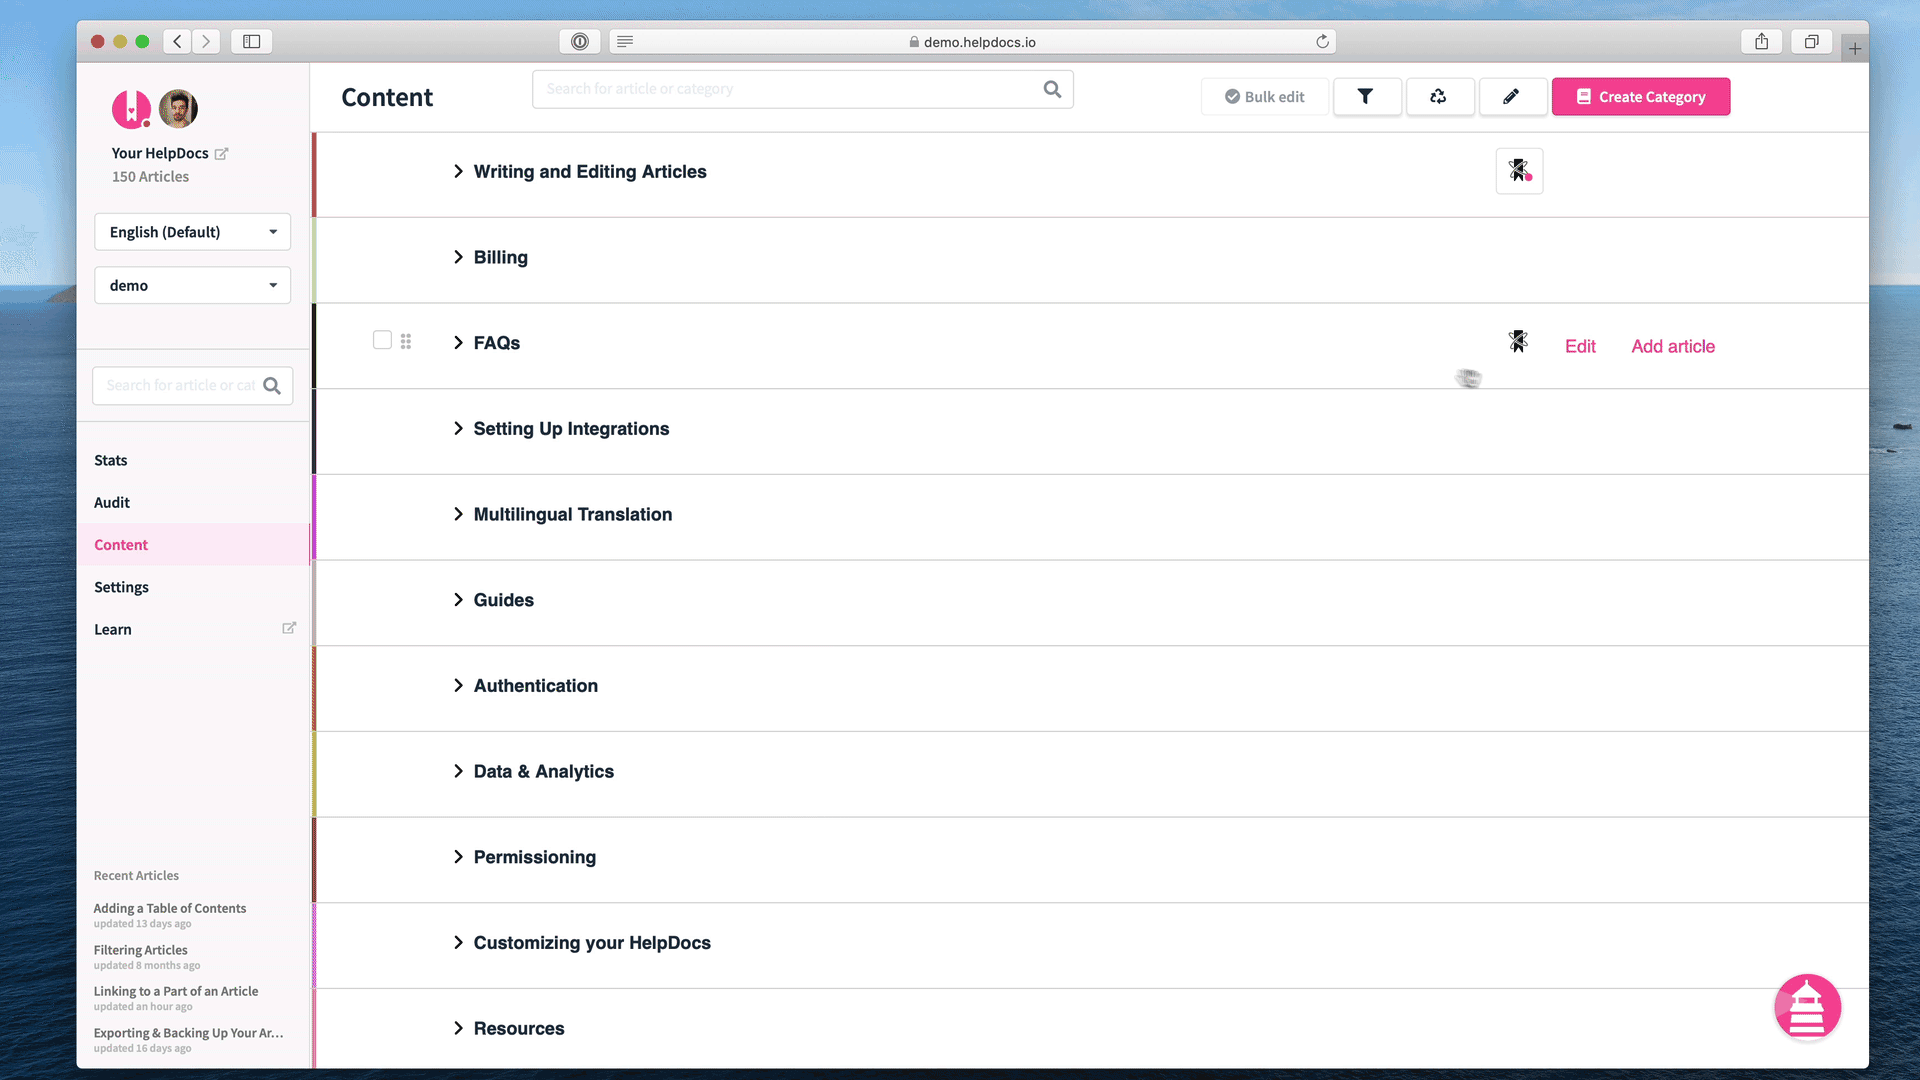Image resolution: width=1920 pixels, height=1080 pixels.
Task: Click the recycle icon button in toolbar
Action: [x=1439, y=97]
